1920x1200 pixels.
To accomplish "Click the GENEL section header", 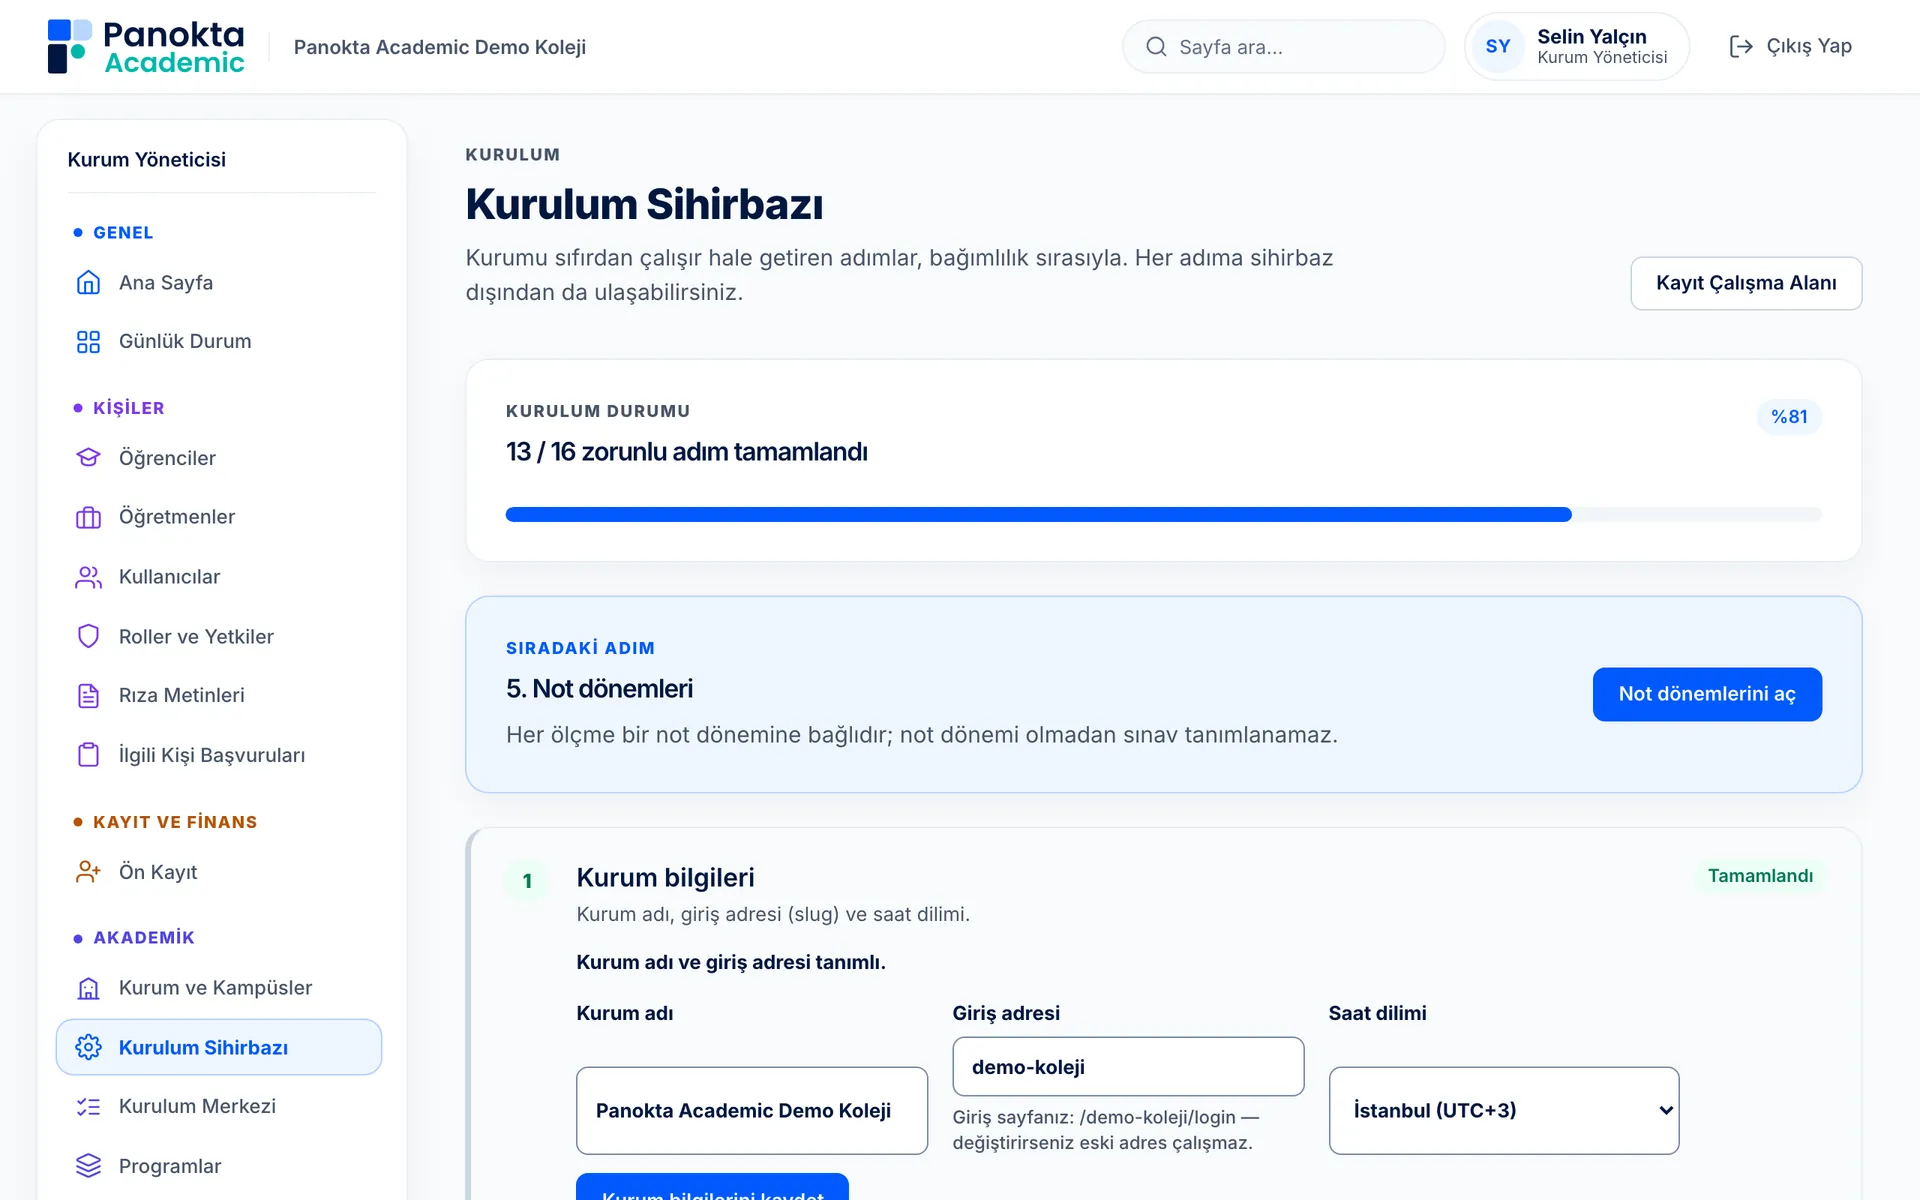I will pyautogui.click(x=123, y=233).
